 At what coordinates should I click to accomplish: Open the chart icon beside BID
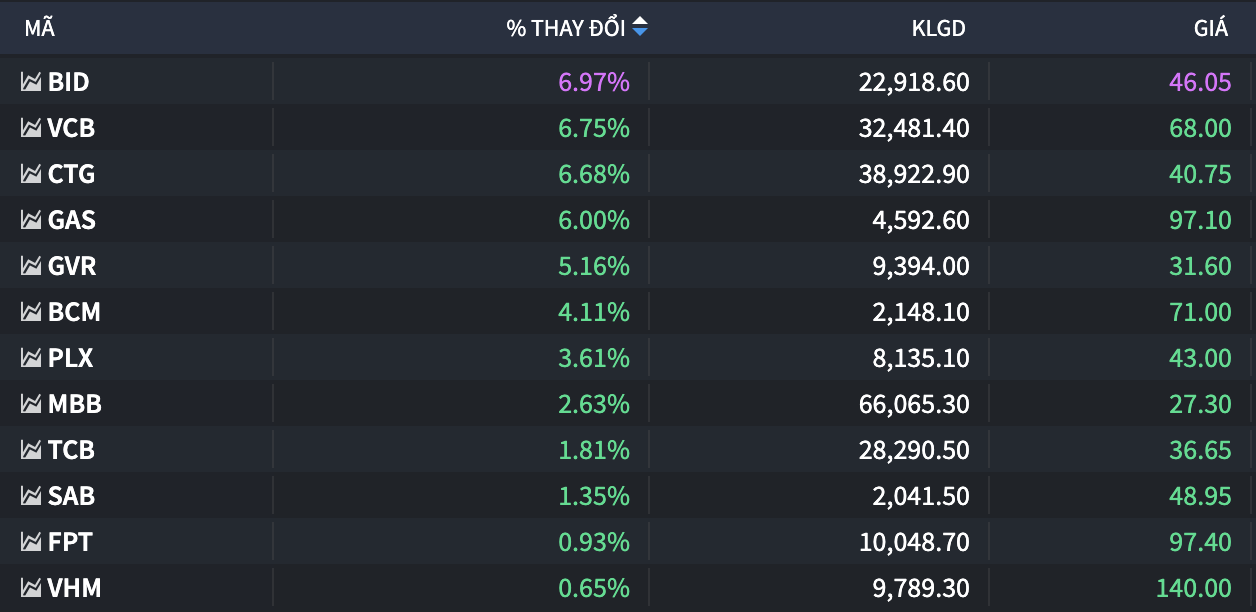point(31,82)
